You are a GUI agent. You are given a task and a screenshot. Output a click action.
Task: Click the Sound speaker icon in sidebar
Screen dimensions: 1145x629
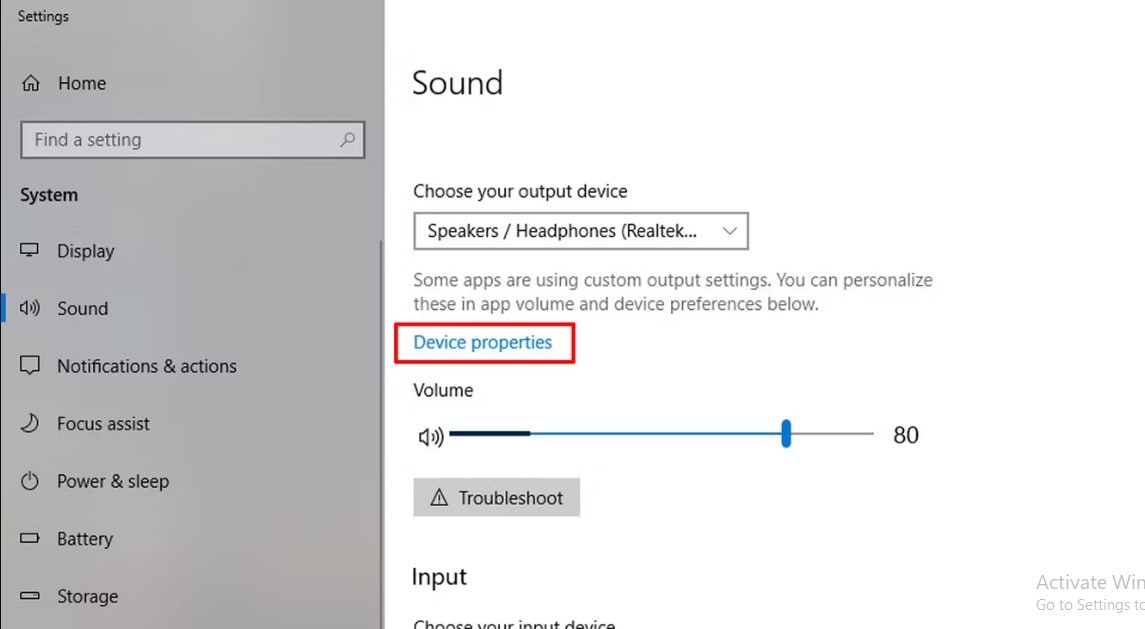tap(29, 308)
